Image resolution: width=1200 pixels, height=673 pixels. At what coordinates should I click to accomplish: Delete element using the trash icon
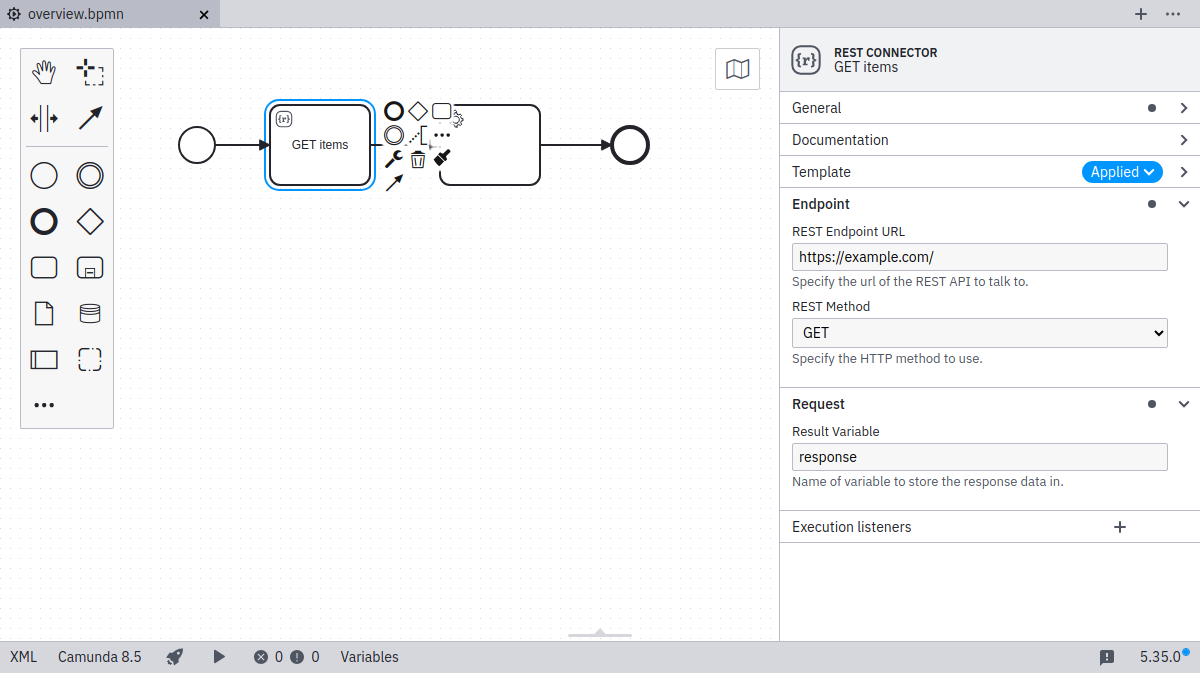pos(418,159)
